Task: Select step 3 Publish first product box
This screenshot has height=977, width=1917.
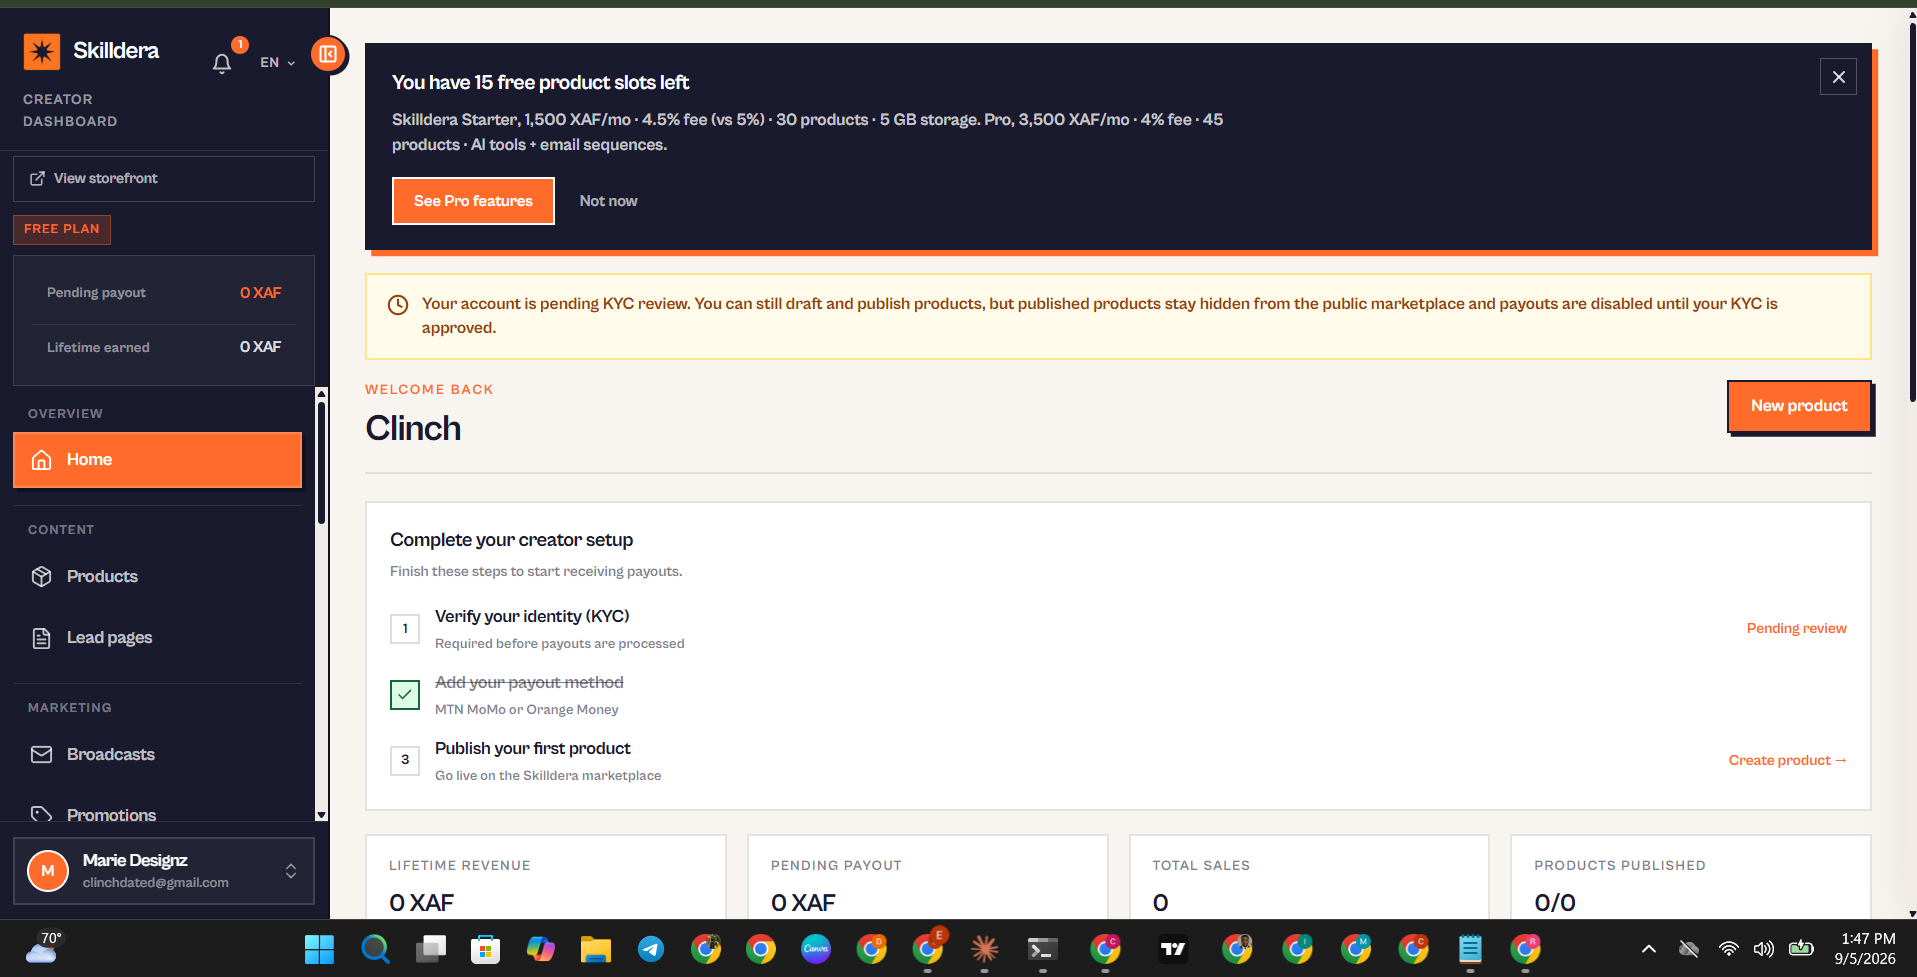Action: tap(405, 760)
